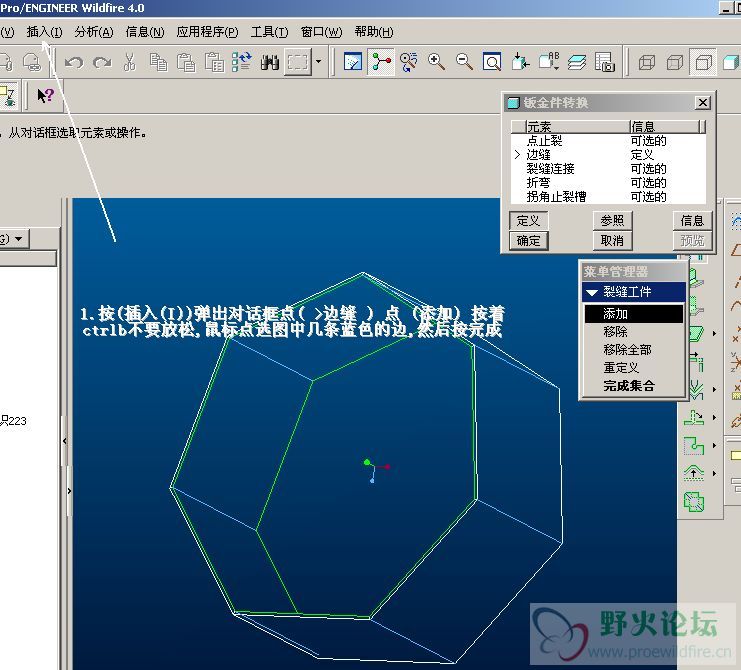Screen dimensions: 741x670
Task: Choose 移除 in menu manager
Action: pyautogui.click(x=633, y=332)
